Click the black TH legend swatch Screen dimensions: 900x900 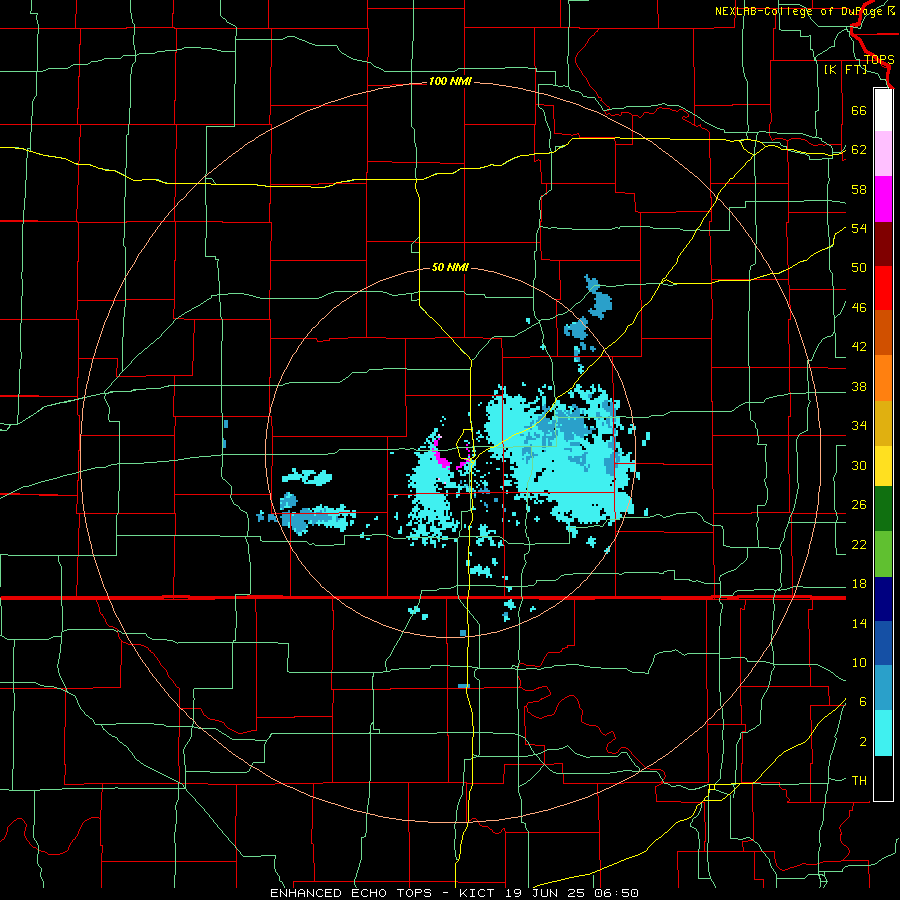[883, 778]
